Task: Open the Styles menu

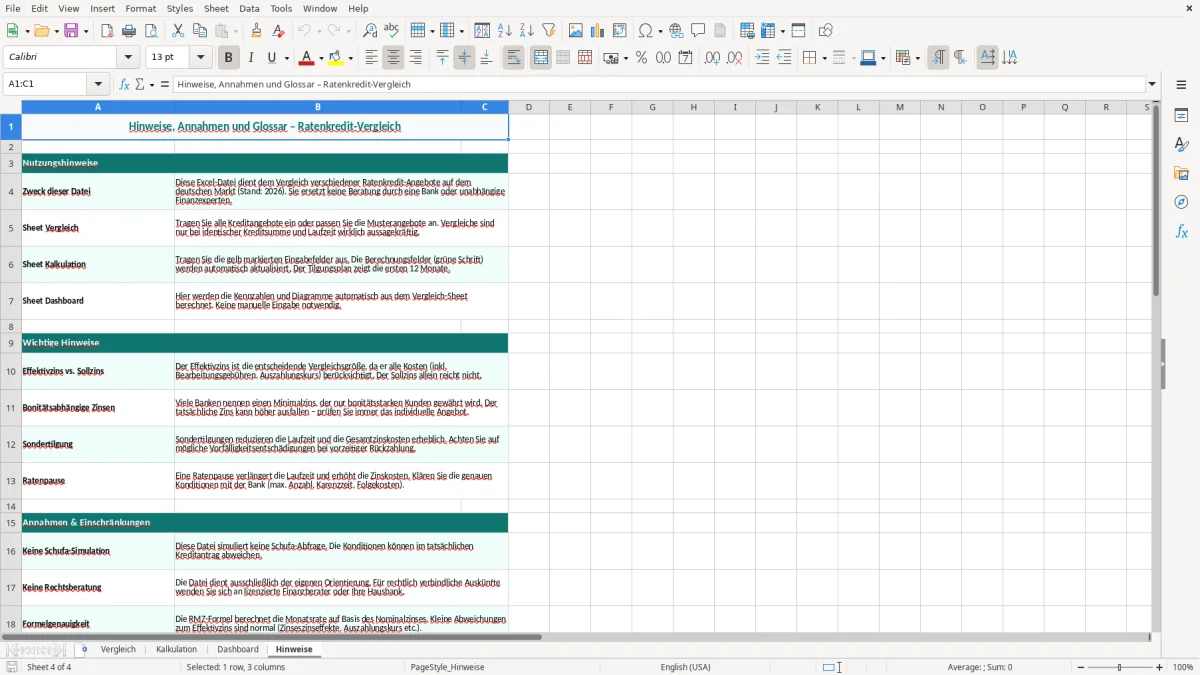Action: (180, 8)
